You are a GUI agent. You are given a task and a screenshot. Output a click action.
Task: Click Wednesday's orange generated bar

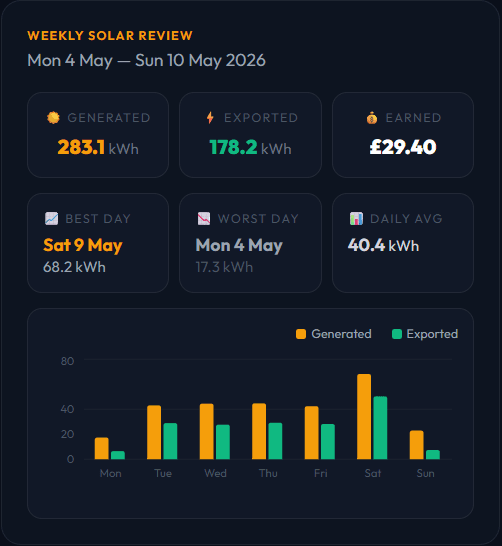[x=206, y=431]
